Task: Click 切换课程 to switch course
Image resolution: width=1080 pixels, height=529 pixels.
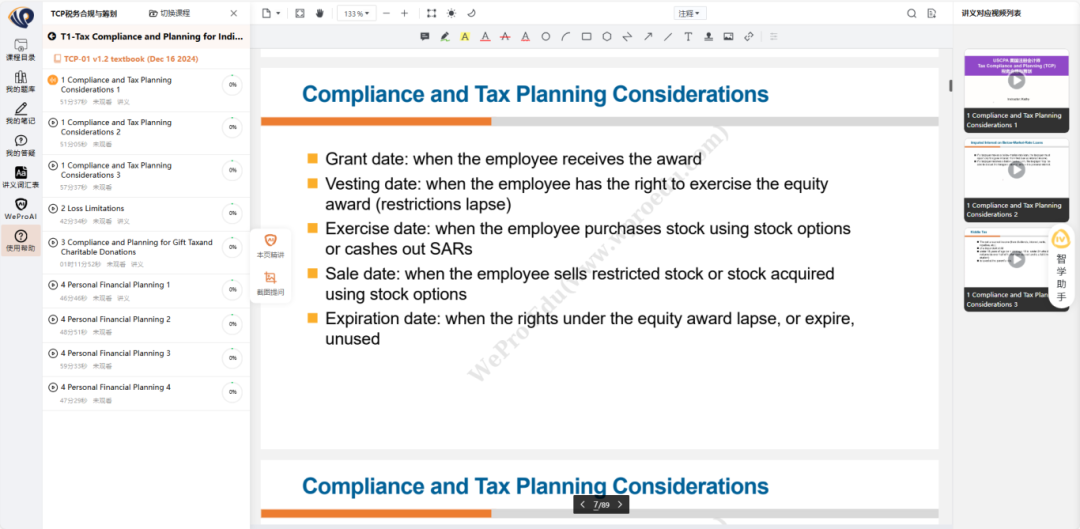Action: point(168,13)
